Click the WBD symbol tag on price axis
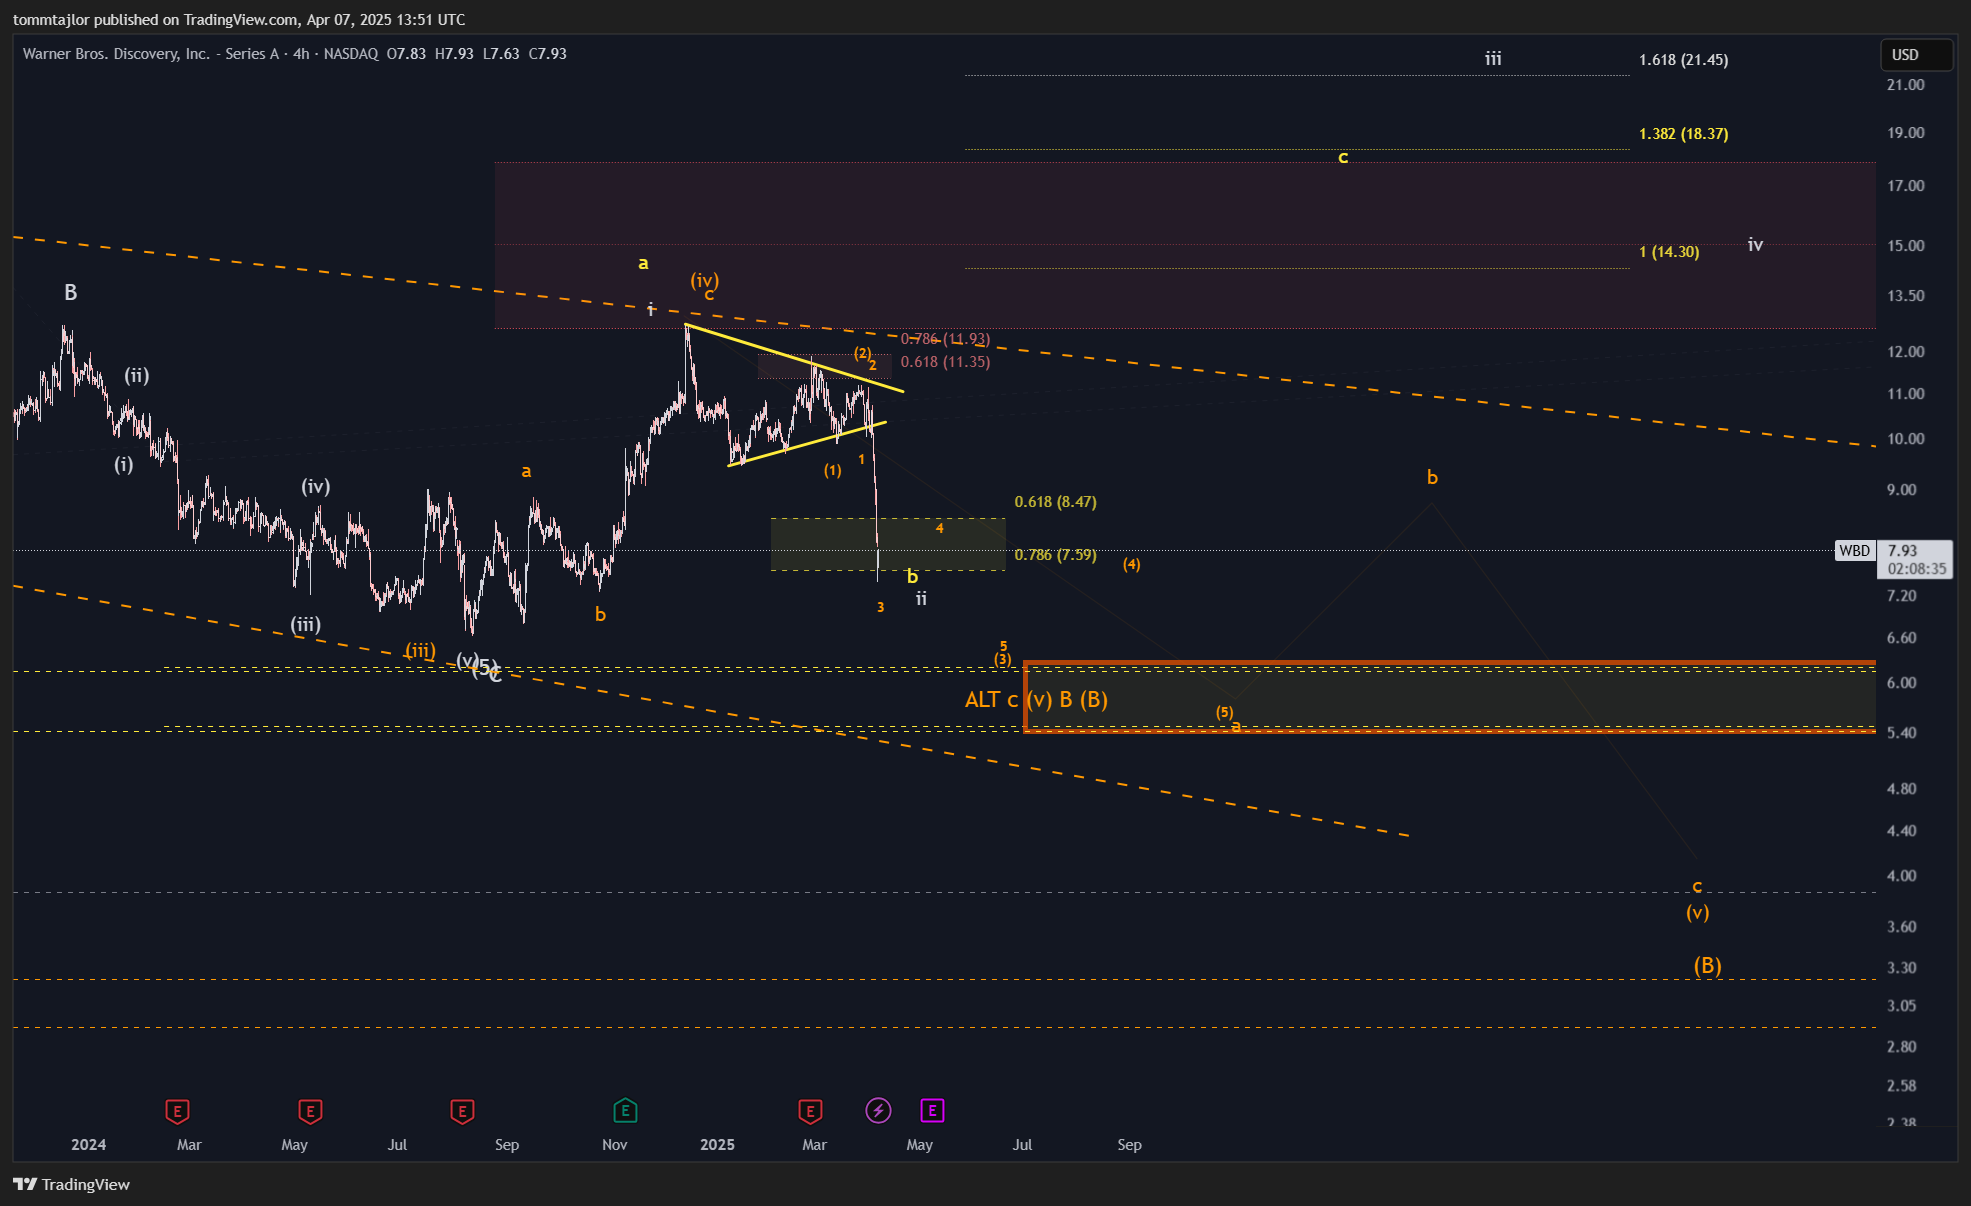 [1855, 551]
